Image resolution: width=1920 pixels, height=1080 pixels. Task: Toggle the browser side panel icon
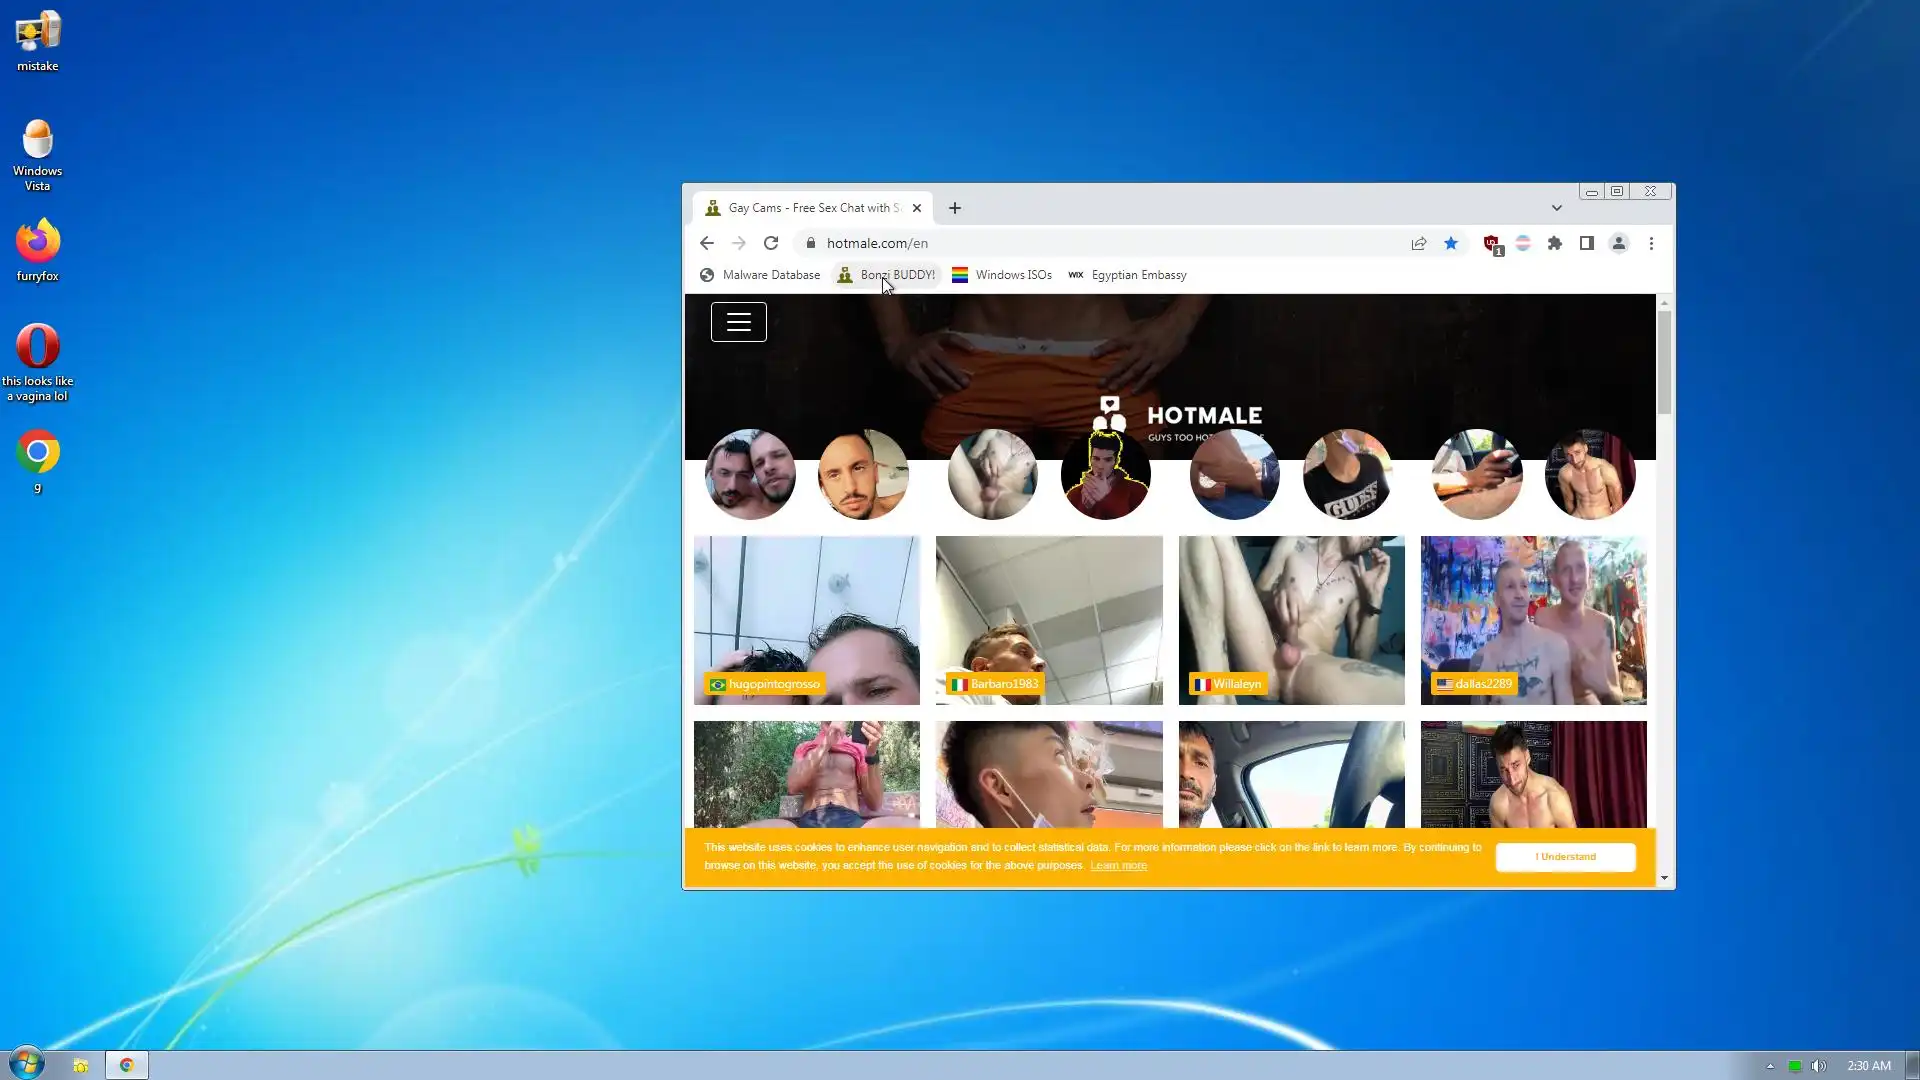tap(1587, 243)
